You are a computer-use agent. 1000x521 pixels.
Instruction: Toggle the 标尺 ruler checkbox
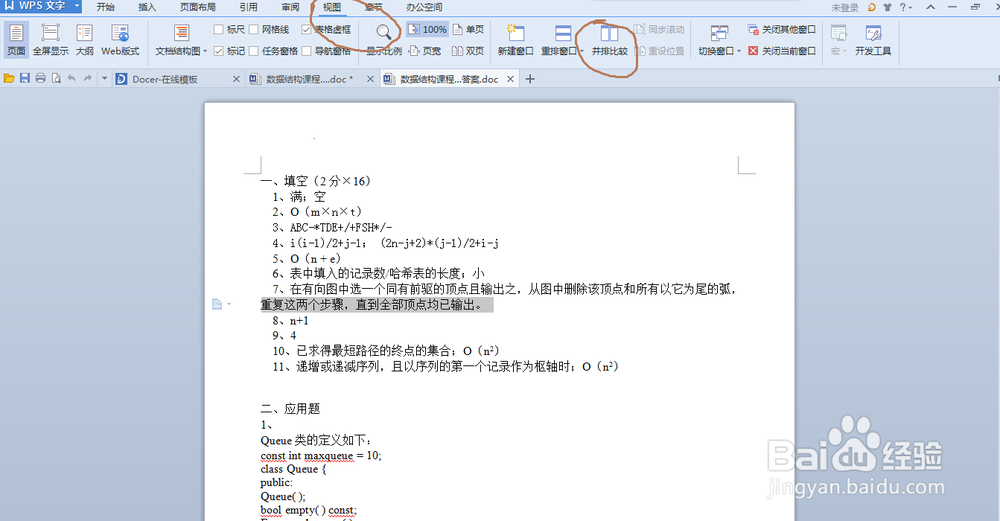click(x=219, y=29)
